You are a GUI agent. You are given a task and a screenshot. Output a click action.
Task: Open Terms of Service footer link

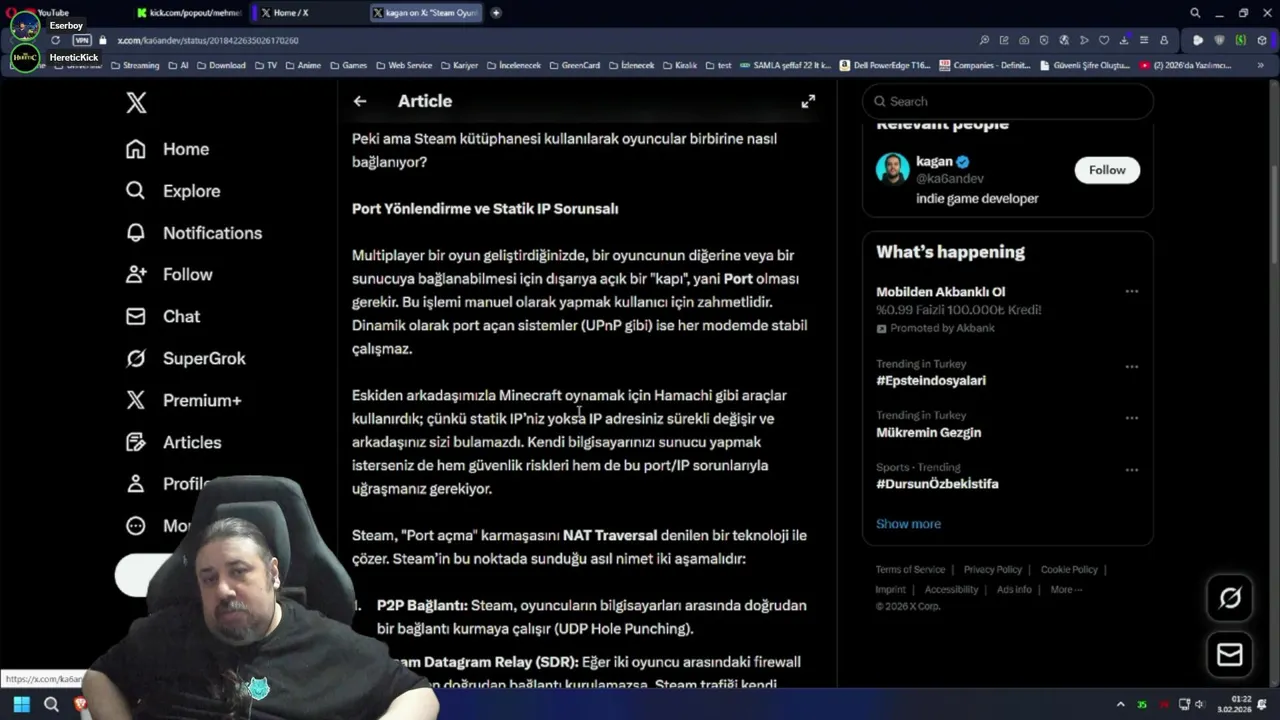[x=910, y=570]
